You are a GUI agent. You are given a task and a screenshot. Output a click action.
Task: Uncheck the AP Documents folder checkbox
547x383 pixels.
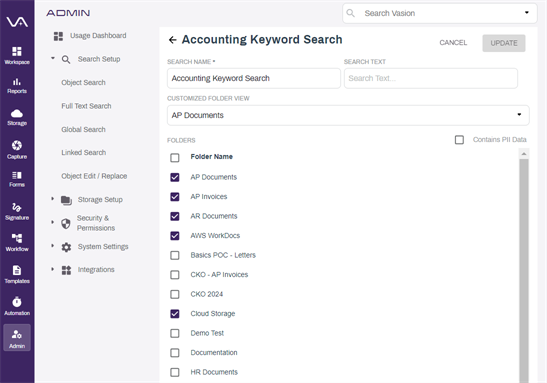(175, 177)
